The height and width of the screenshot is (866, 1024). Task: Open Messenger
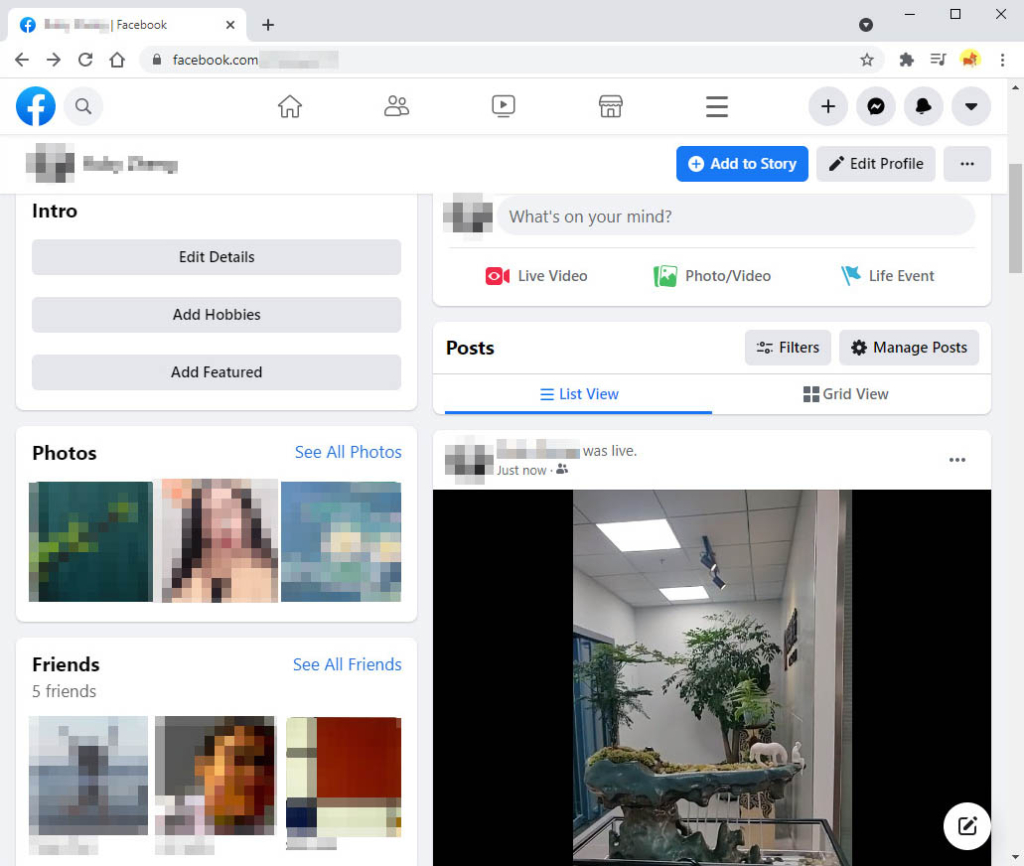click(x=875, y=106)
